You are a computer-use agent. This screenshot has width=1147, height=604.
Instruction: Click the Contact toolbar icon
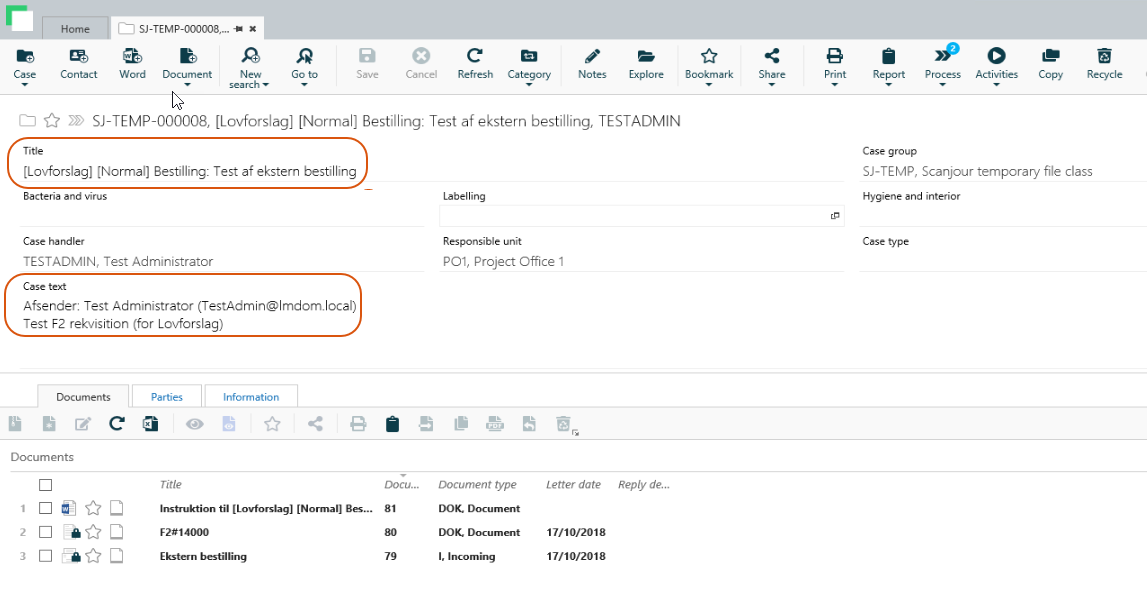click(78, 57)
